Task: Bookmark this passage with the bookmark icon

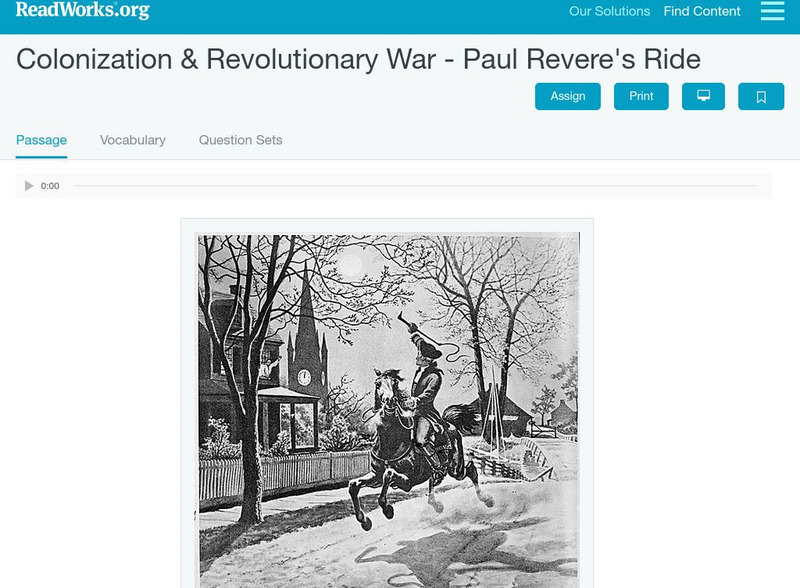Action: point(761,96)
